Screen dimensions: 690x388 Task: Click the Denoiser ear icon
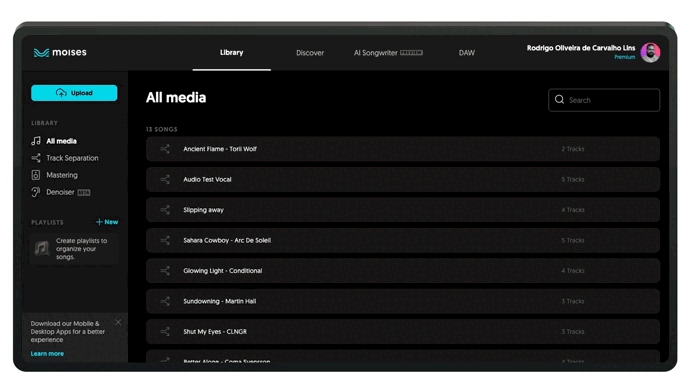tap(36, 192)
